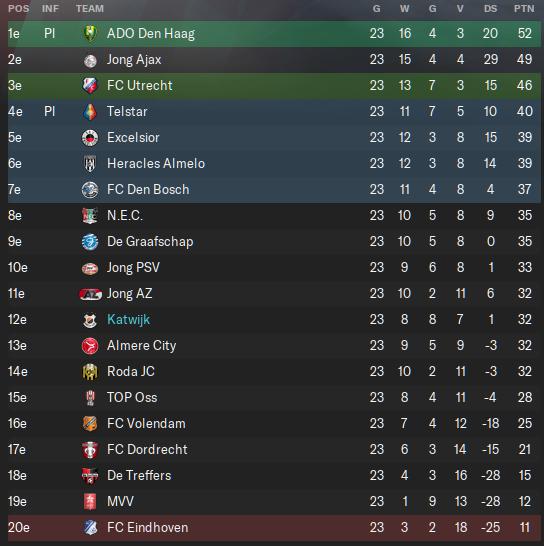
Task: Click the Heracles Almelo crest
Action: click(x=90, y=164)
